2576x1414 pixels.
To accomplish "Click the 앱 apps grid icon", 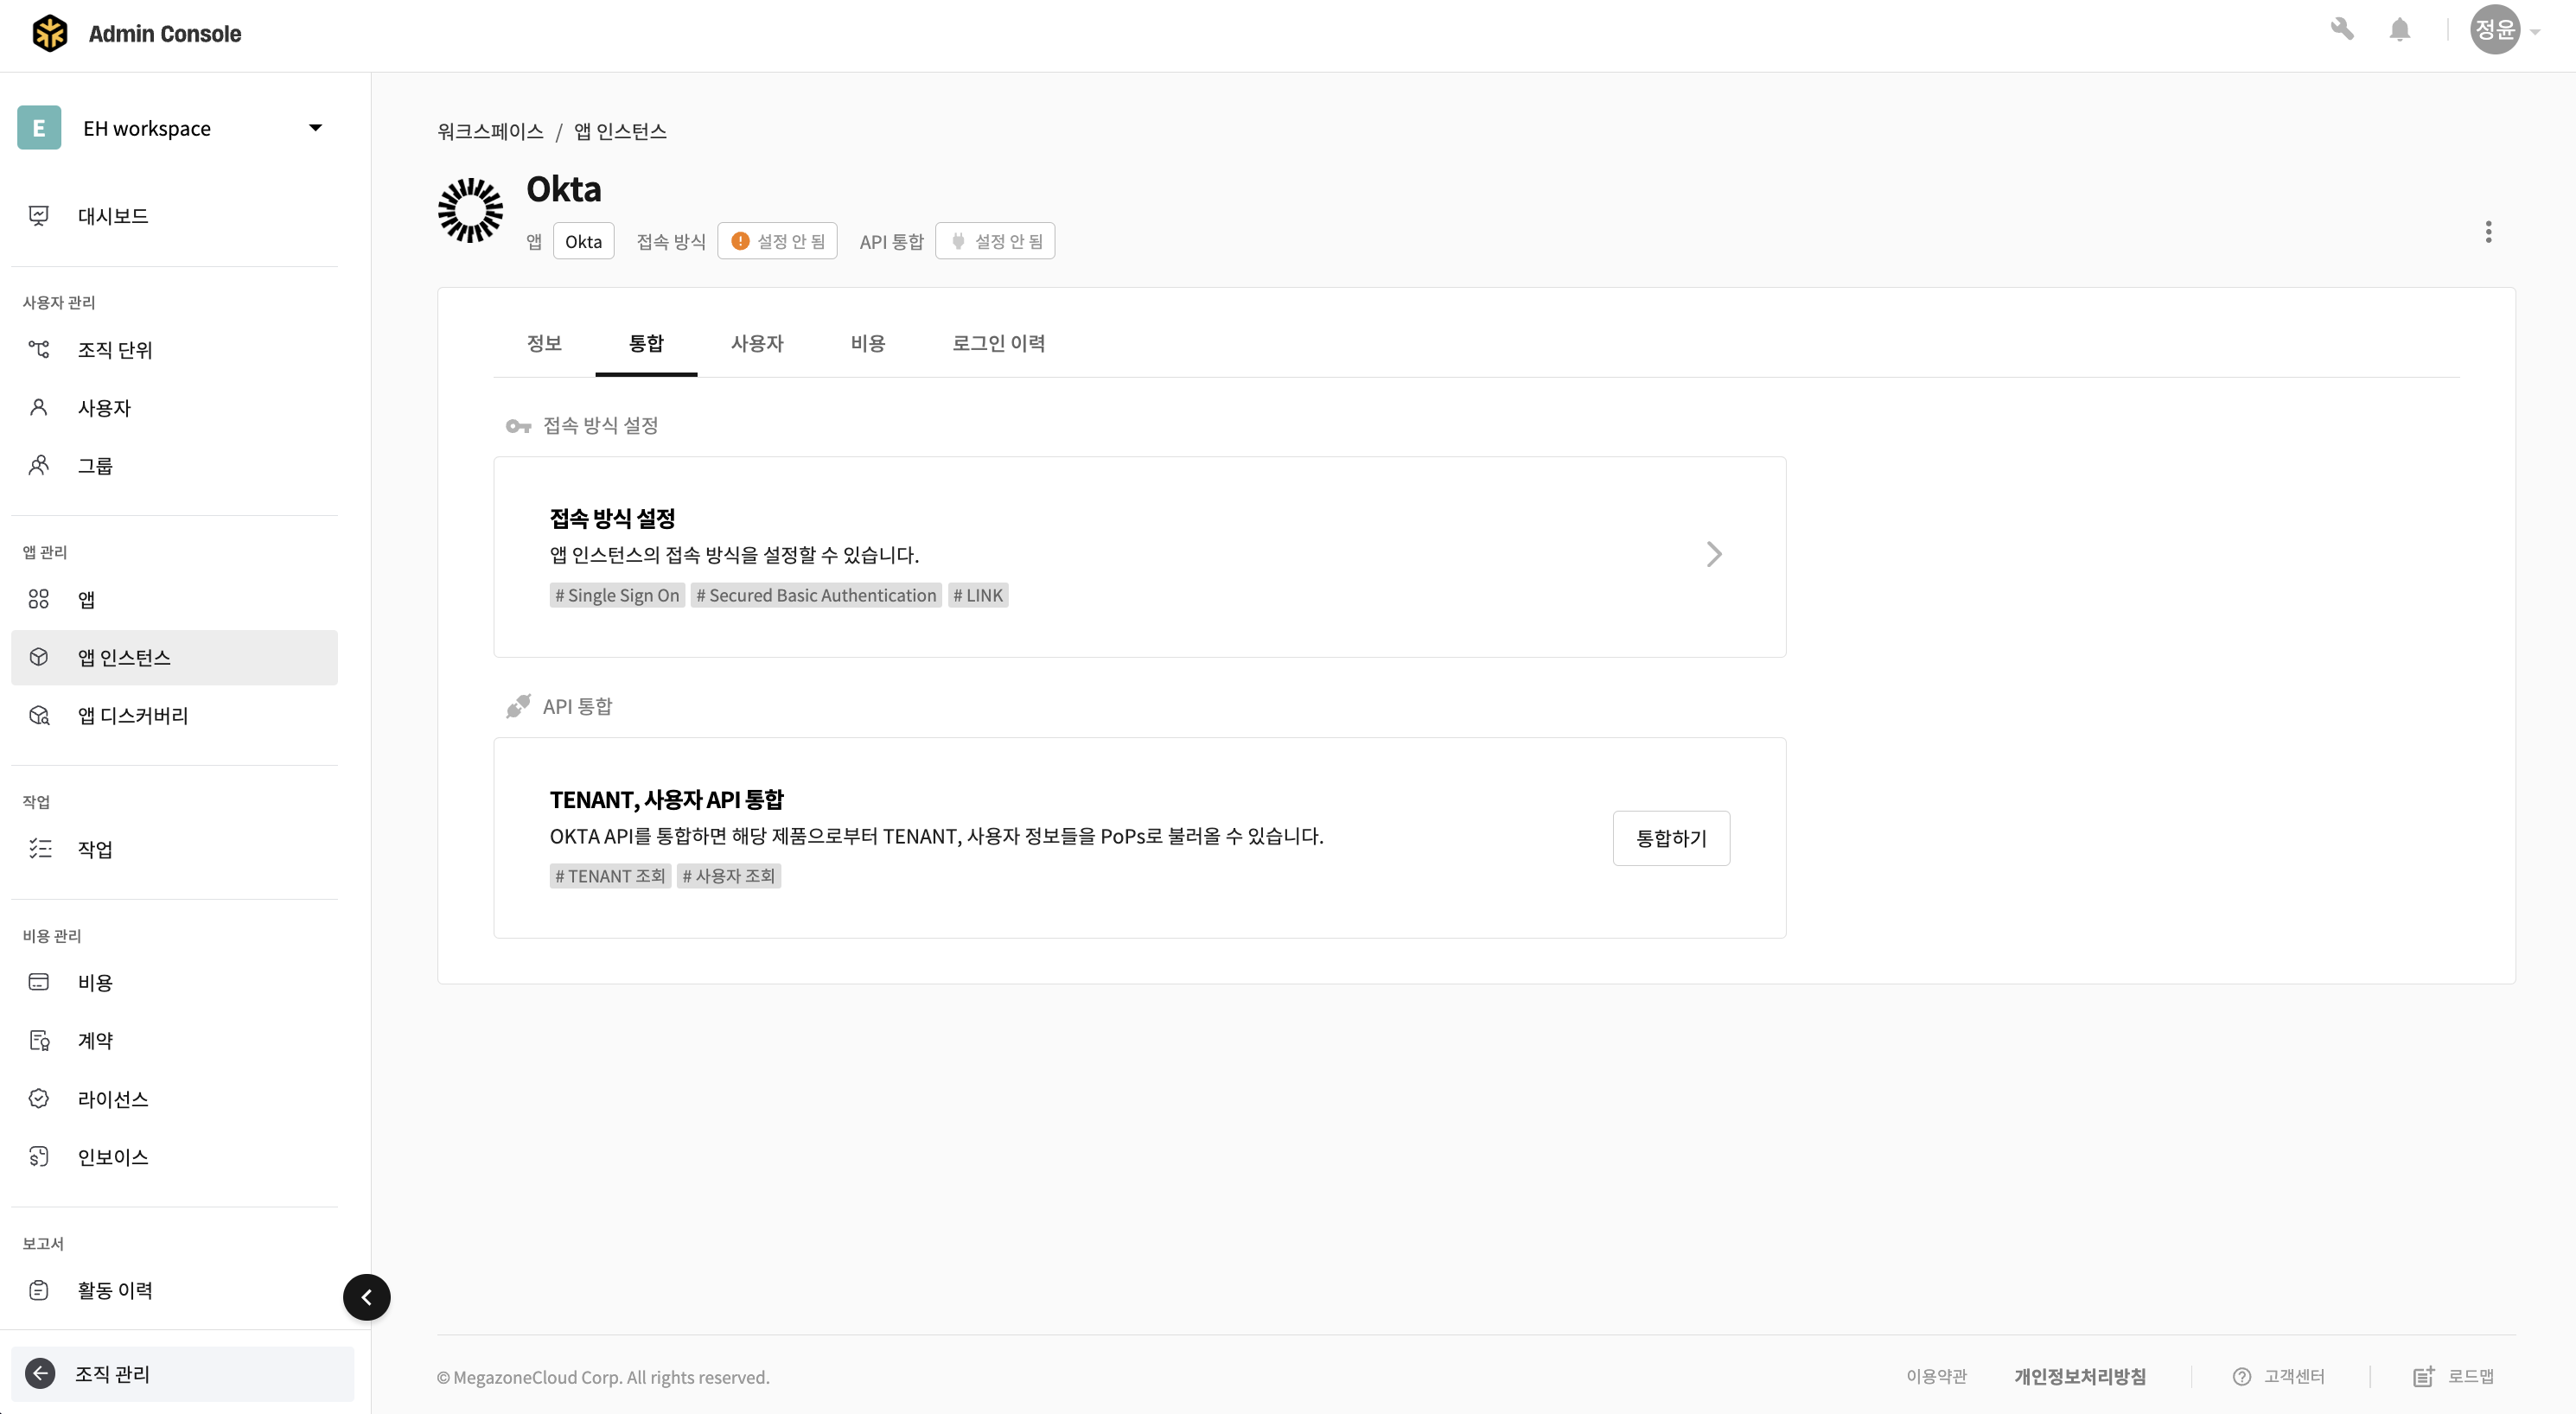I will point(39,599).
